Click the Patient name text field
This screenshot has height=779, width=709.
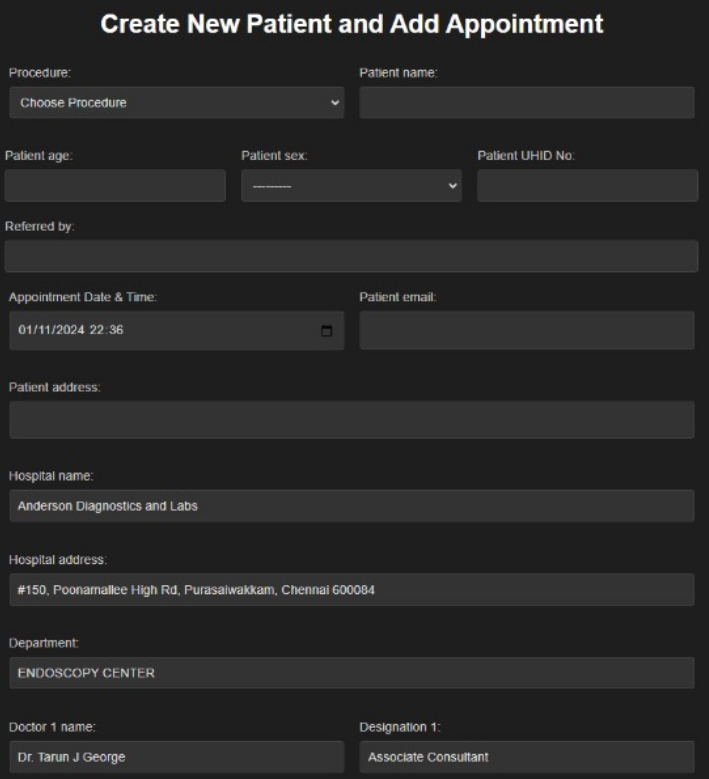[526, 103]
